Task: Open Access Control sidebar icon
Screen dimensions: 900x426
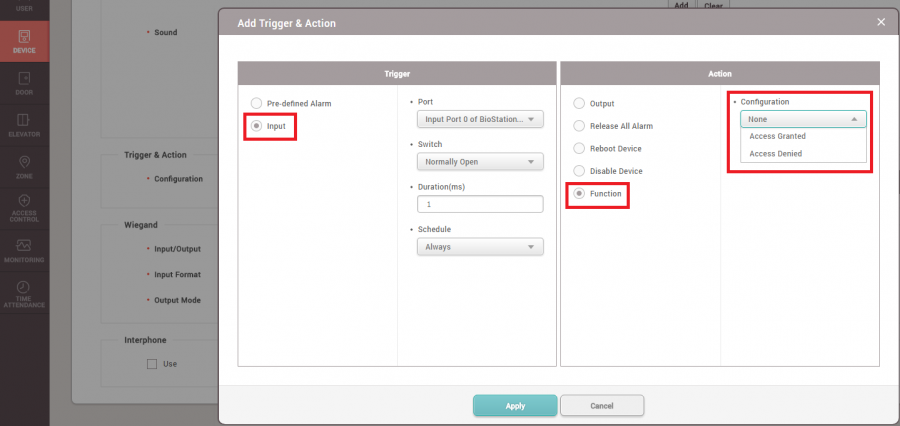Action: tap(24, 207)
